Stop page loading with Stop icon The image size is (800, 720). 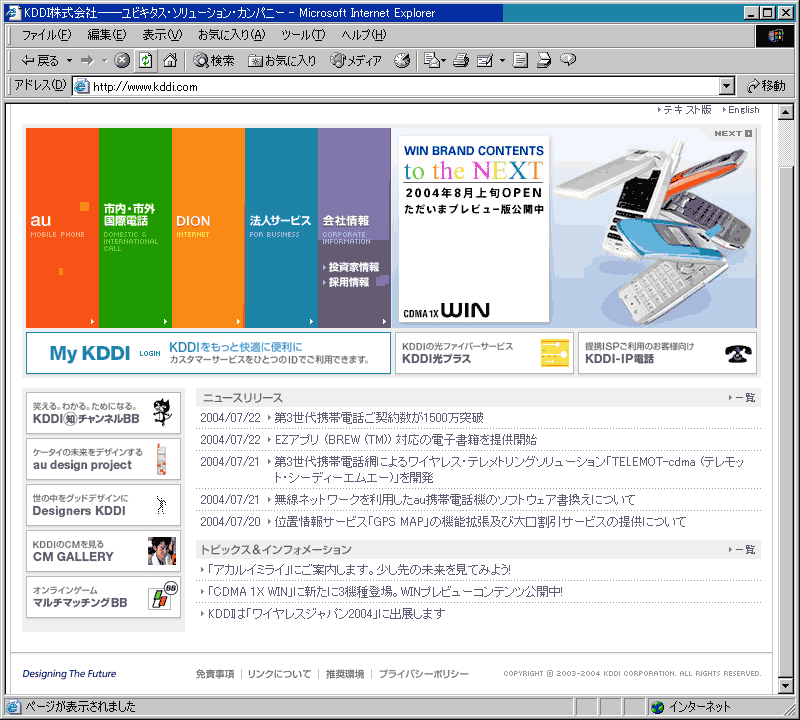coord(121,61)
